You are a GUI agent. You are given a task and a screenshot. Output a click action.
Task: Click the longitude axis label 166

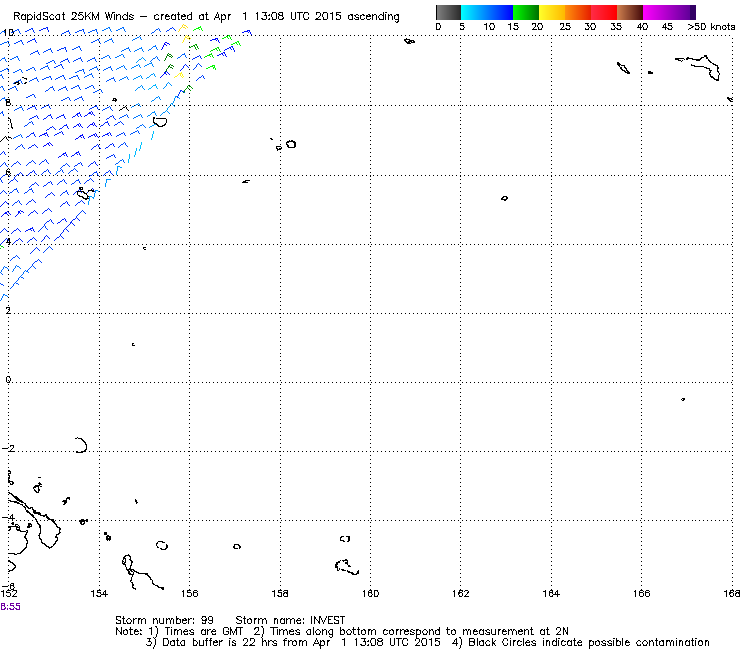pos(641,593)
